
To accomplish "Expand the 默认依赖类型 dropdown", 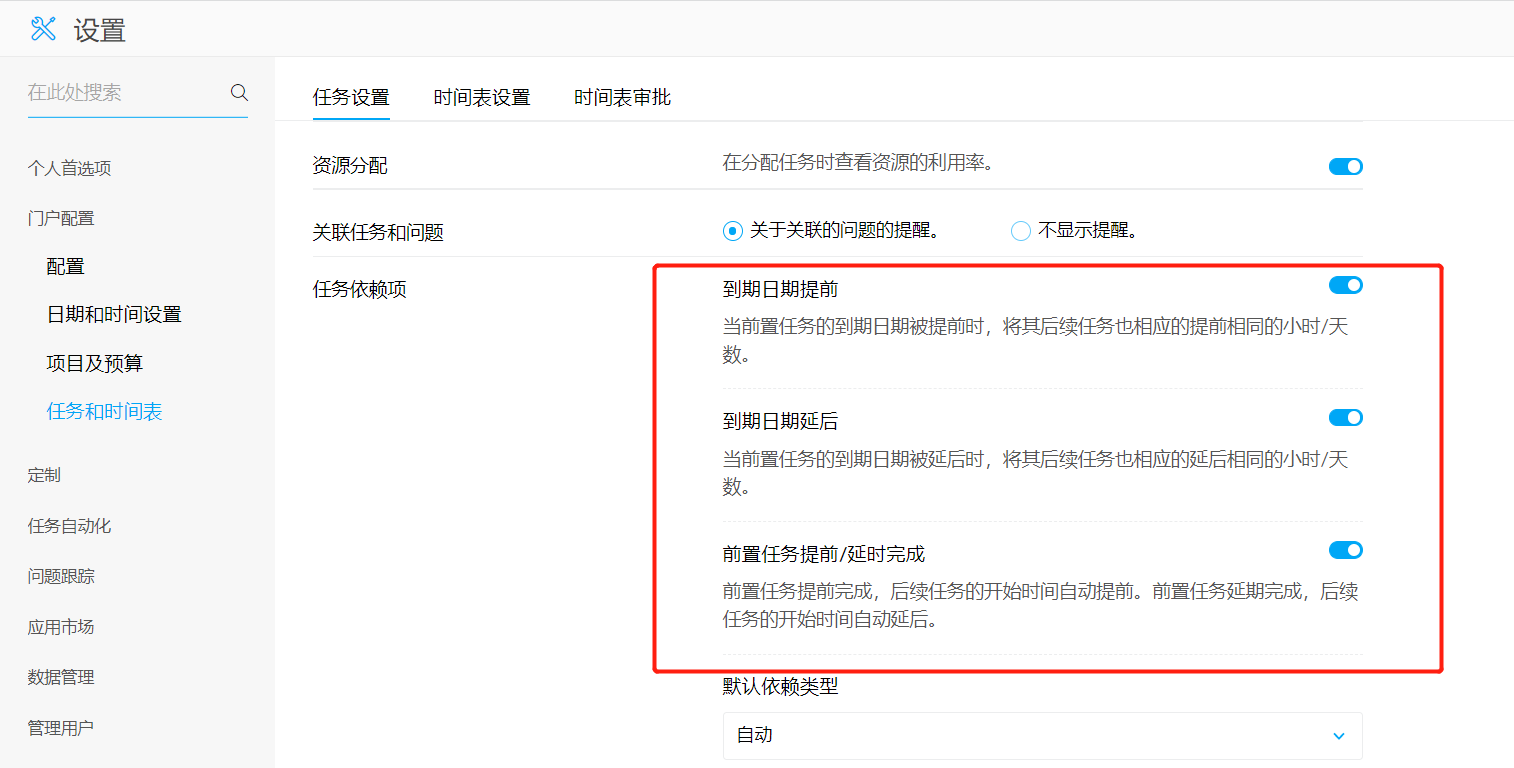I will click(1042, 736).
